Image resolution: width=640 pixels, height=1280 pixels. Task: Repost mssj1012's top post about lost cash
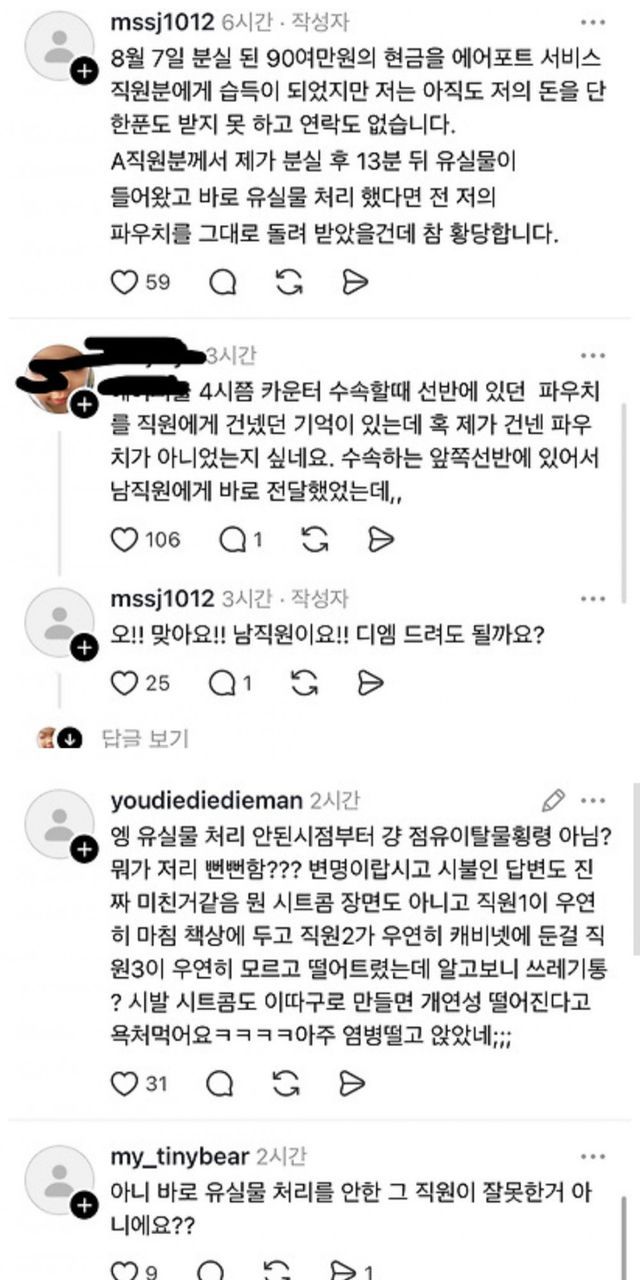click(x=289, y=283)
